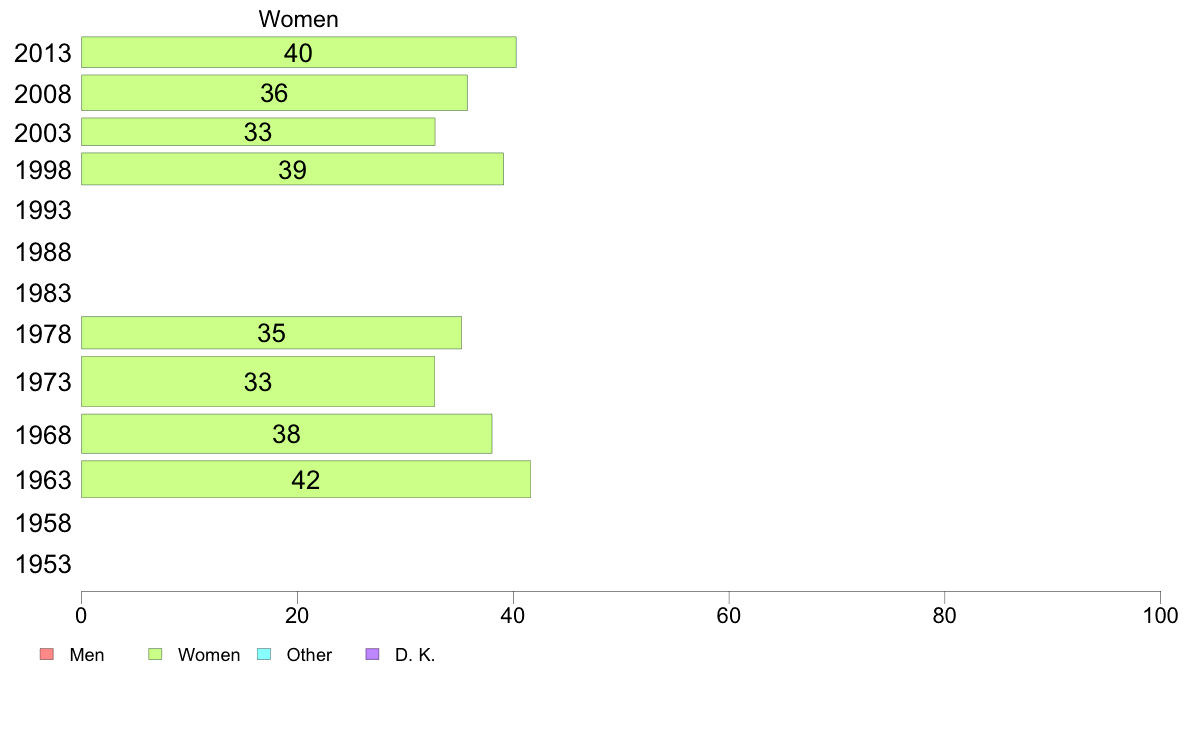1188x736 pixels.
Task: Click the Other legend label text
Action: [309, 655]
